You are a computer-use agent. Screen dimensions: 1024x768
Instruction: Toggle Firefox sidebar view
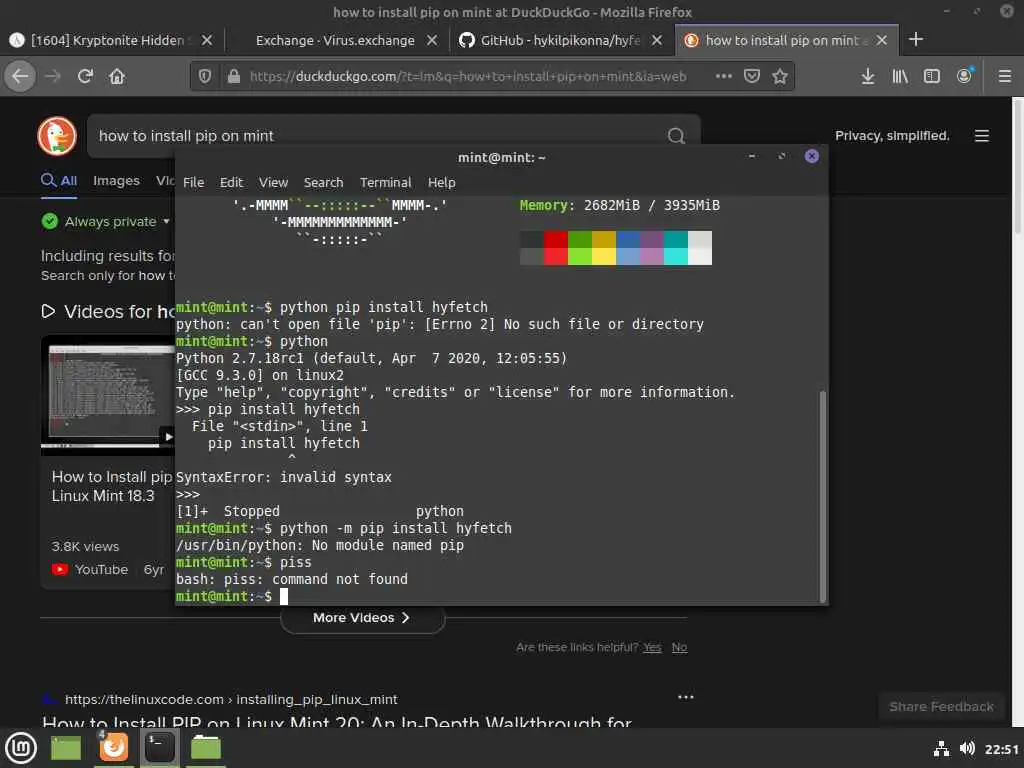(x=932, y=76)
